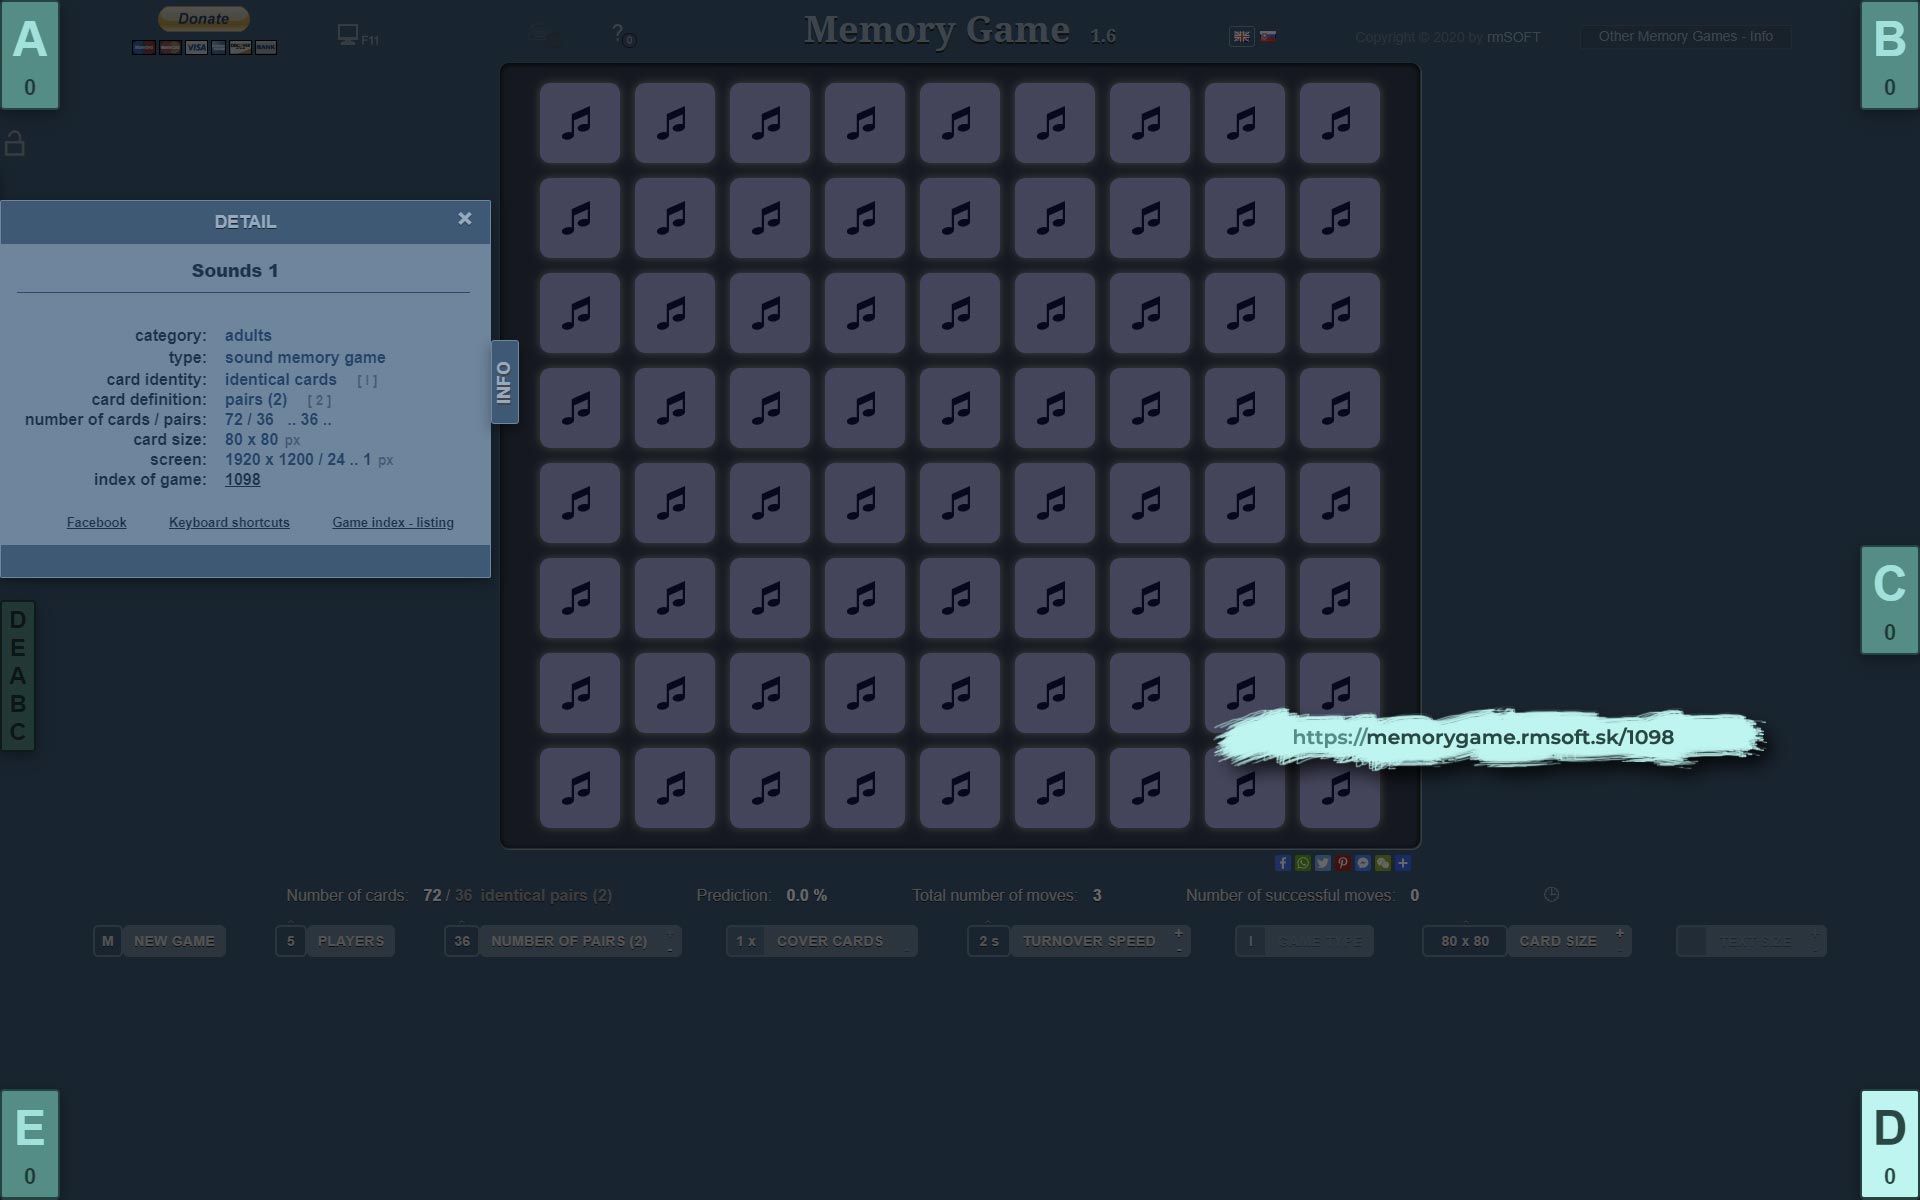This screenshot has width=1920, height=1200.
Task: Open the Number of Pairs selector
Action: tap(568, 941)
